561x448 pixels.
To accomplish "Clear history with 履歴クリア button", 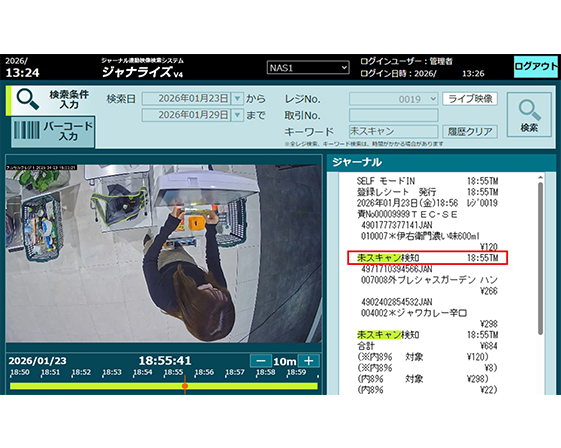I will [x=470, y=131].
